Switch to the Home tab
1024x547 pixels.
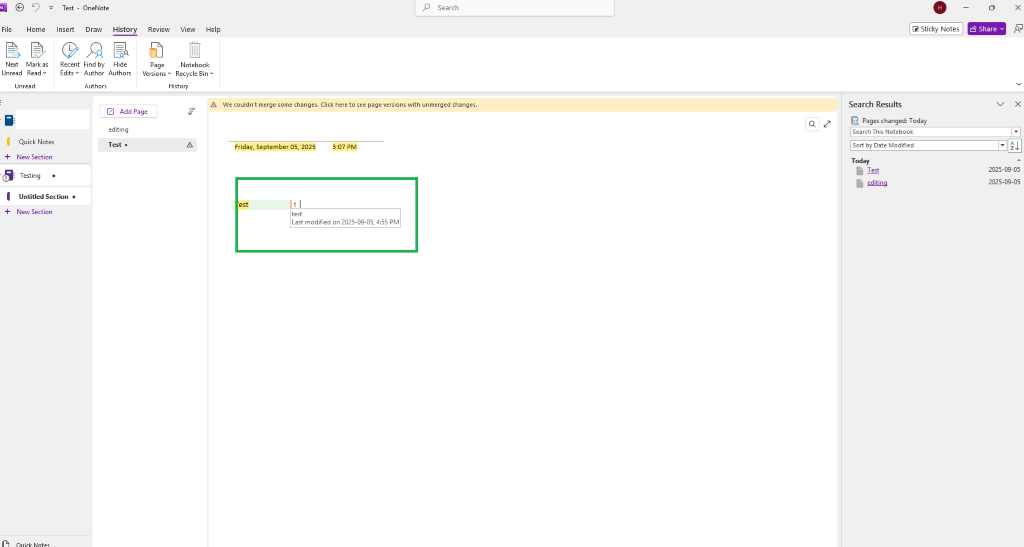tap(36, 29)
